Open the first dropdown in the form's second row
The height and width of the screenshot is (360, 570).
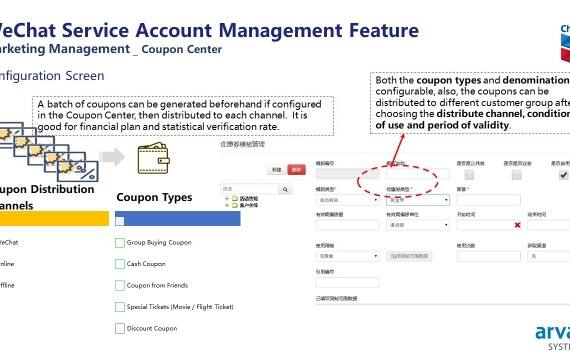(348, 200)
